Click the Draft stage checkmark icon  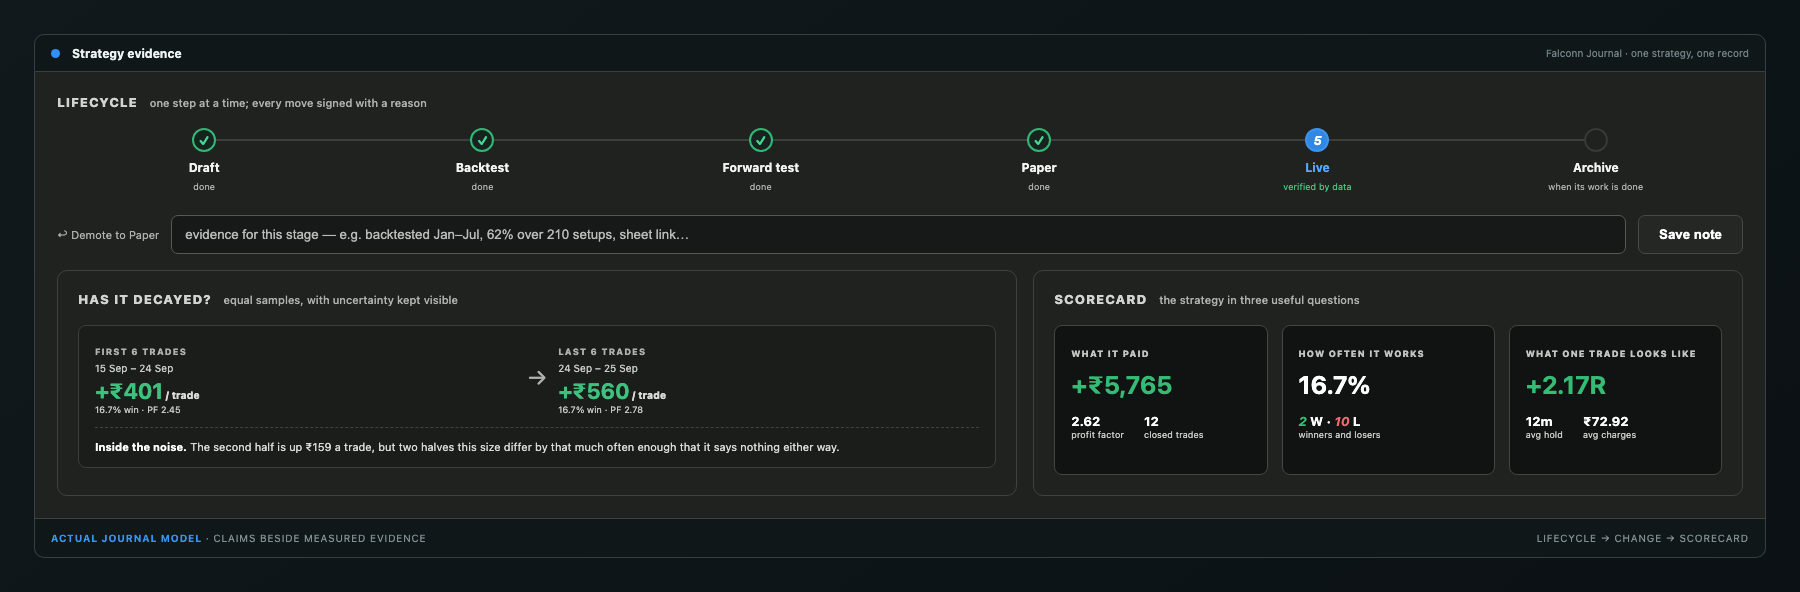(x=204, y=140)
